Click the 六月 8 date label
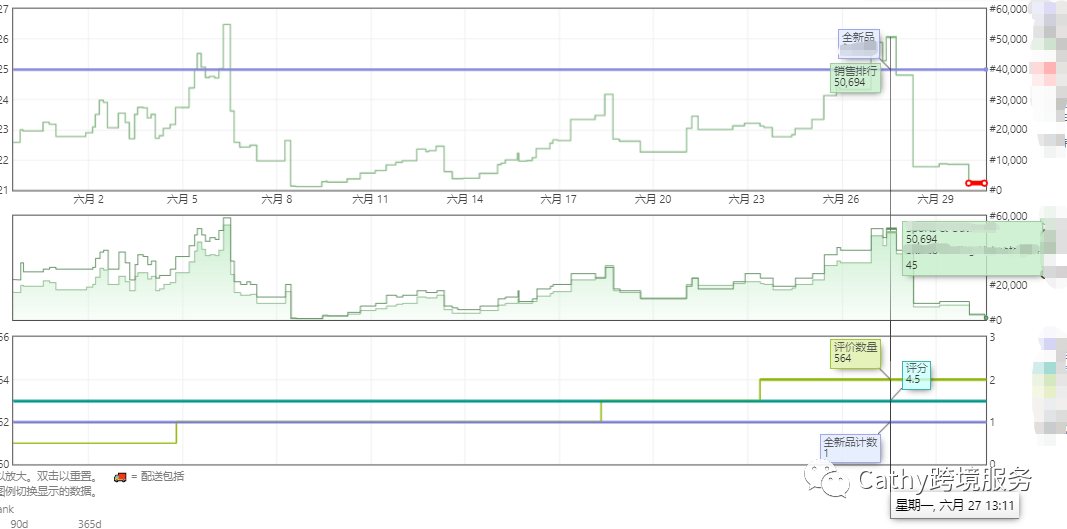 point(276,199)
